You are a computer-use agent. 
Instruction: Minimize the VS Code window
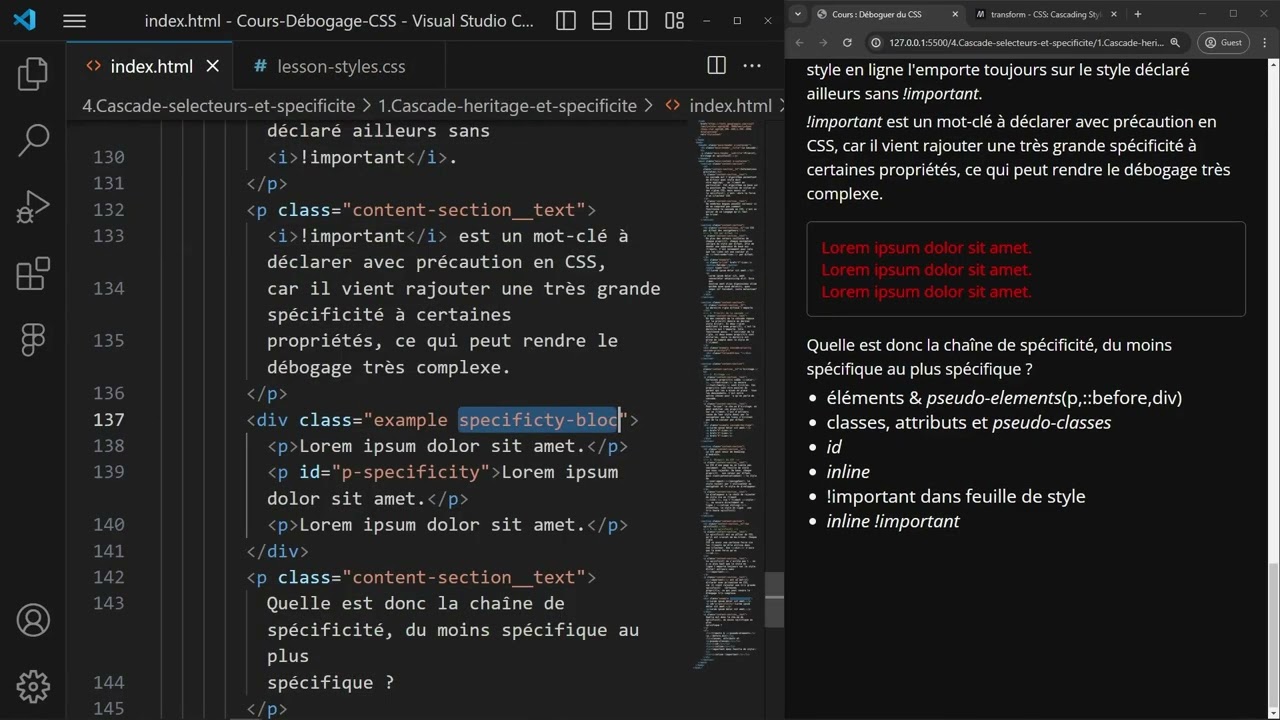[707, 20]
